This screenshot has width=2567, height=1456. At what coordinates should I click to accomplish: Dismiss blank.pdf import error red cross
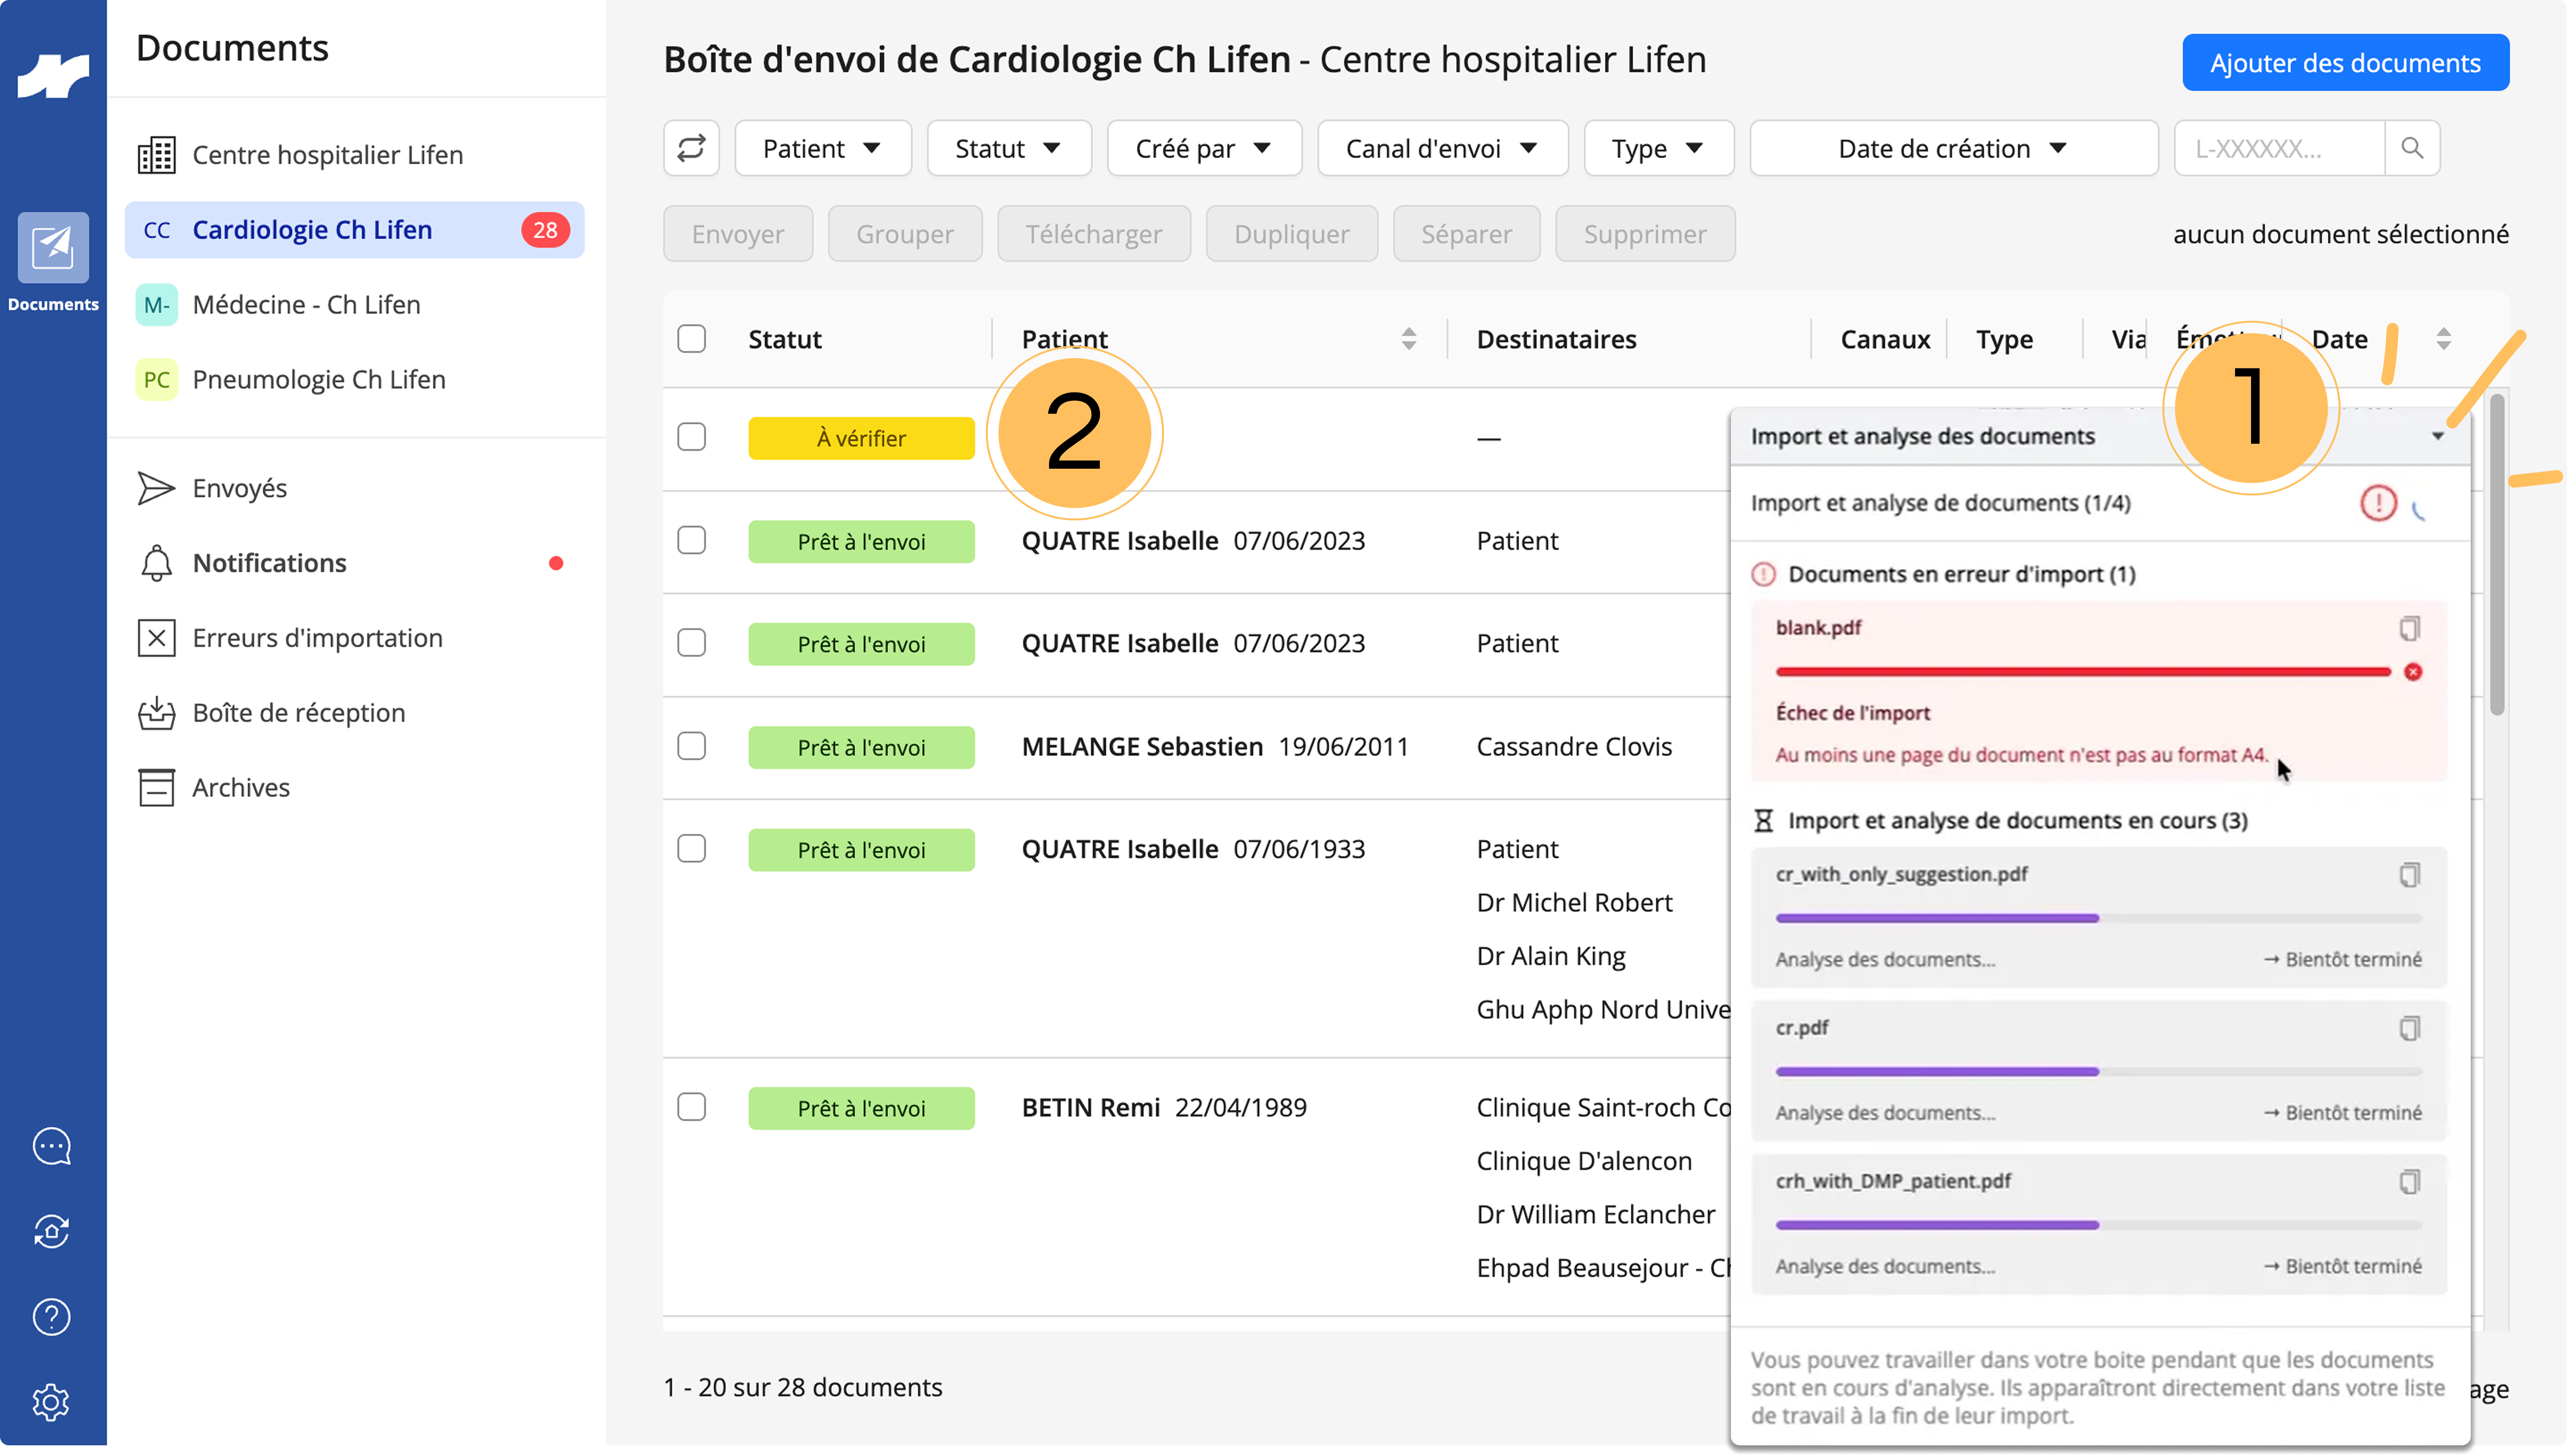point(2413,672)
